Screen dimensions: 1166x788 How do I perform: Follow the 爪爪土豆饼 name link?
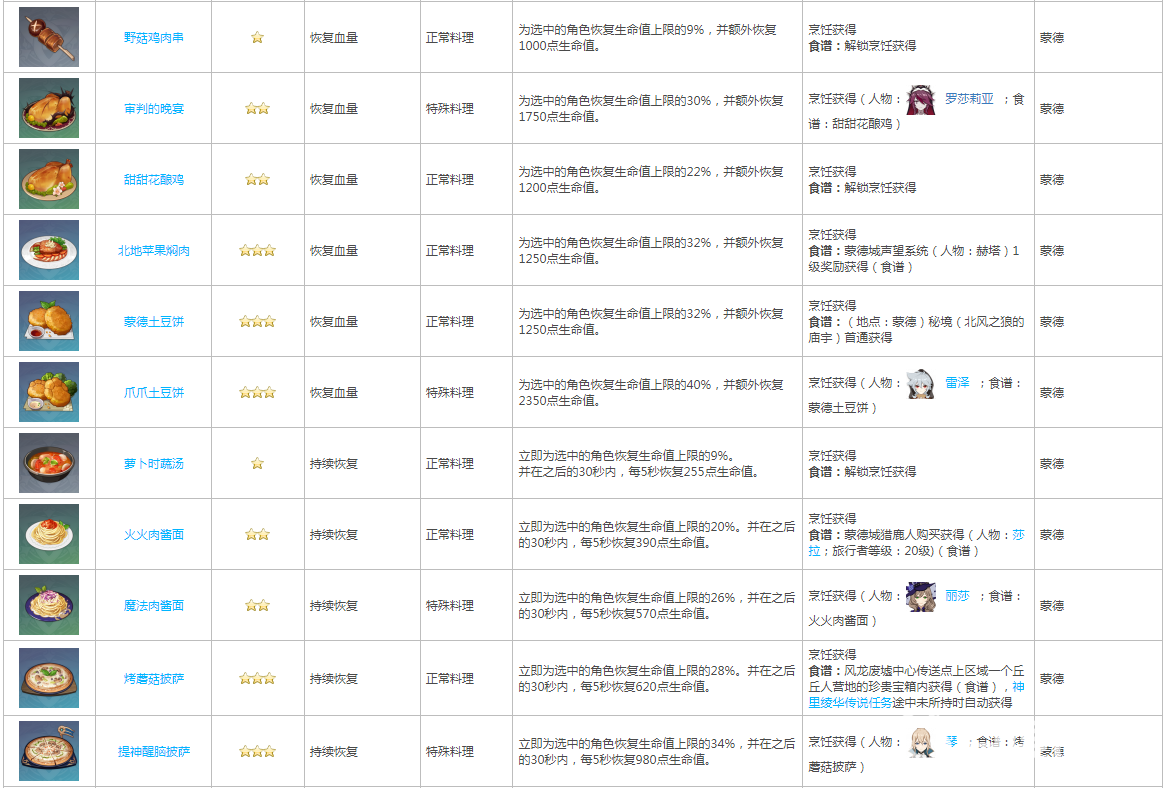(x=153, y=393)
